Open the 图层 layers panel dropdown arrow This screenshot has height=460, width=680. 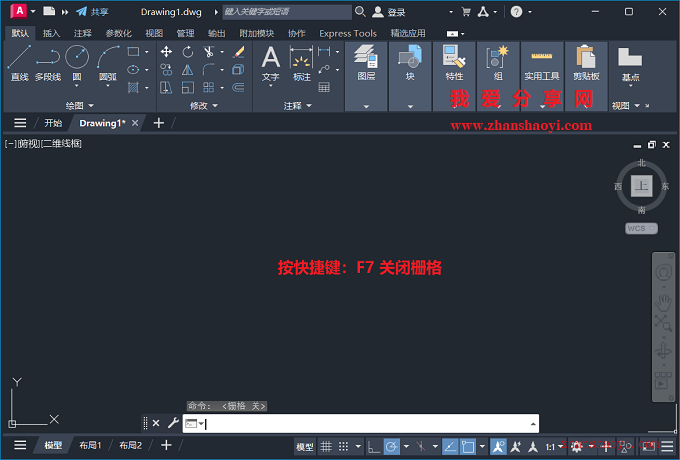click(x=366, y=106)
